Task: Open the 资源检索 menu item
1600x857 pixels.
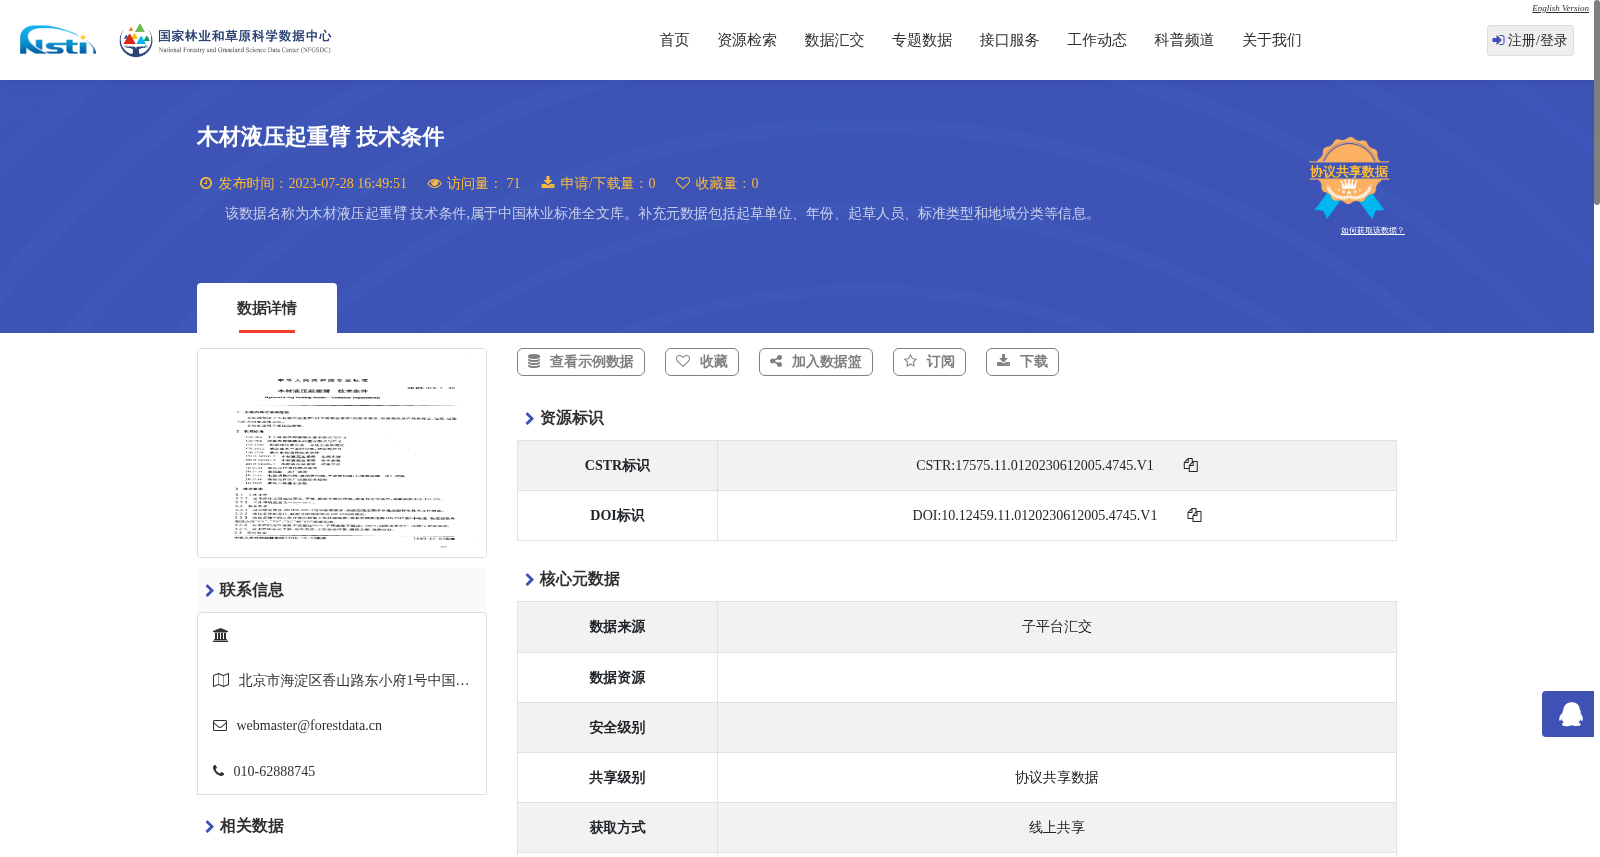Action: coord(747,40)
